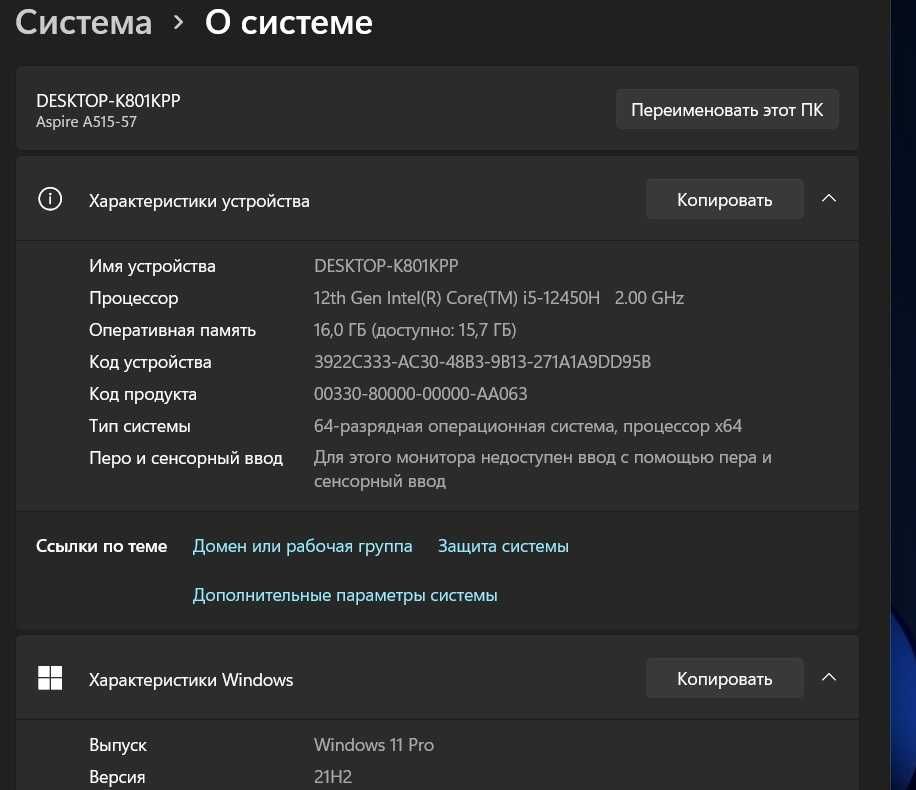Image resolution: width=916 pixels, height=790 pixels.
Task: Click the Версия label
Action: (x=117, y=777)
